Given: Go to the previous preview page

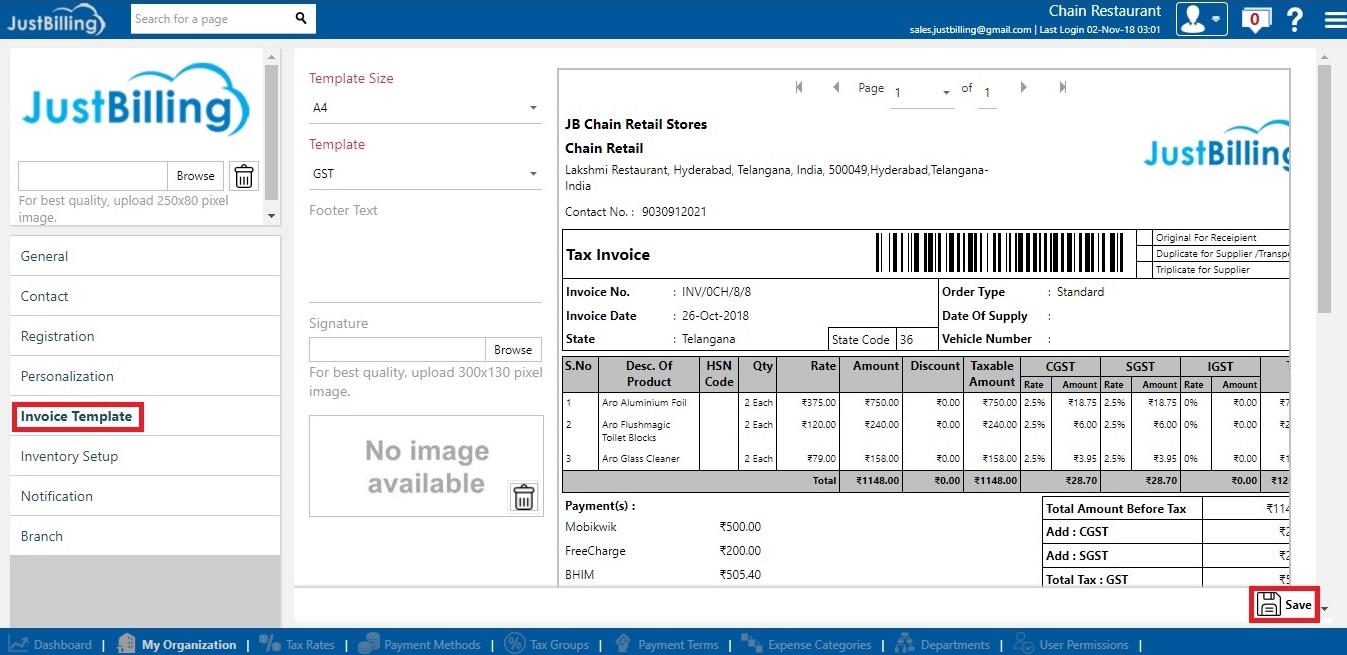Looking at the screenshot, I should point(836,88).
